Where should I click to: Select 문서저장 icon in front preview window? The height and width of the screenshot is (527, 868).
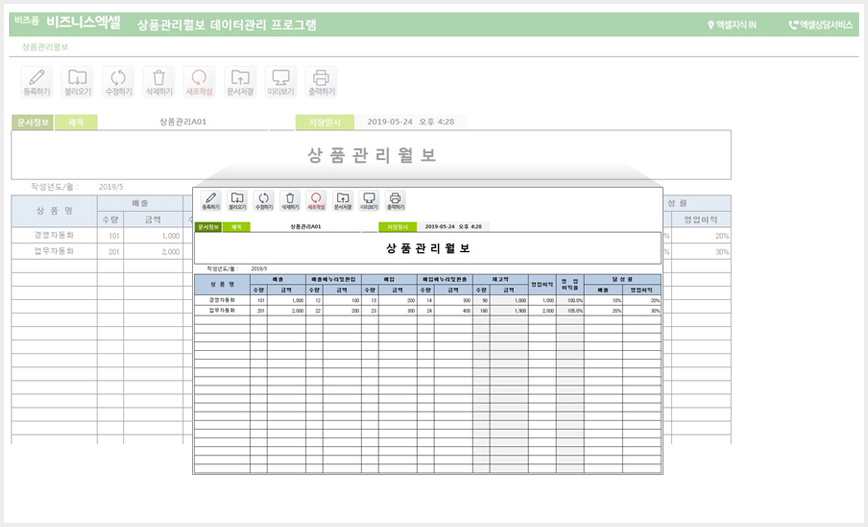coord(343,200)
